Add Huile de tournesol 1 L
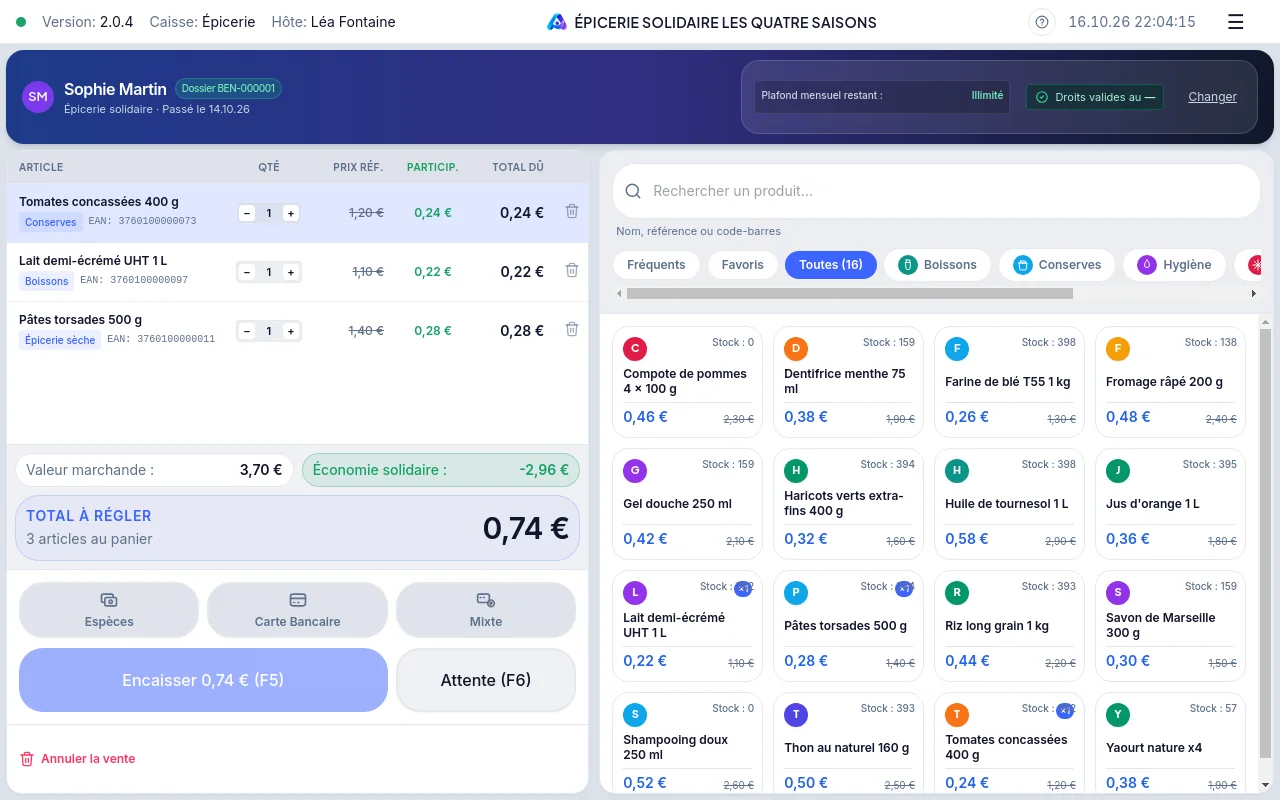The image size is (1280, 800). point(1010,504)
